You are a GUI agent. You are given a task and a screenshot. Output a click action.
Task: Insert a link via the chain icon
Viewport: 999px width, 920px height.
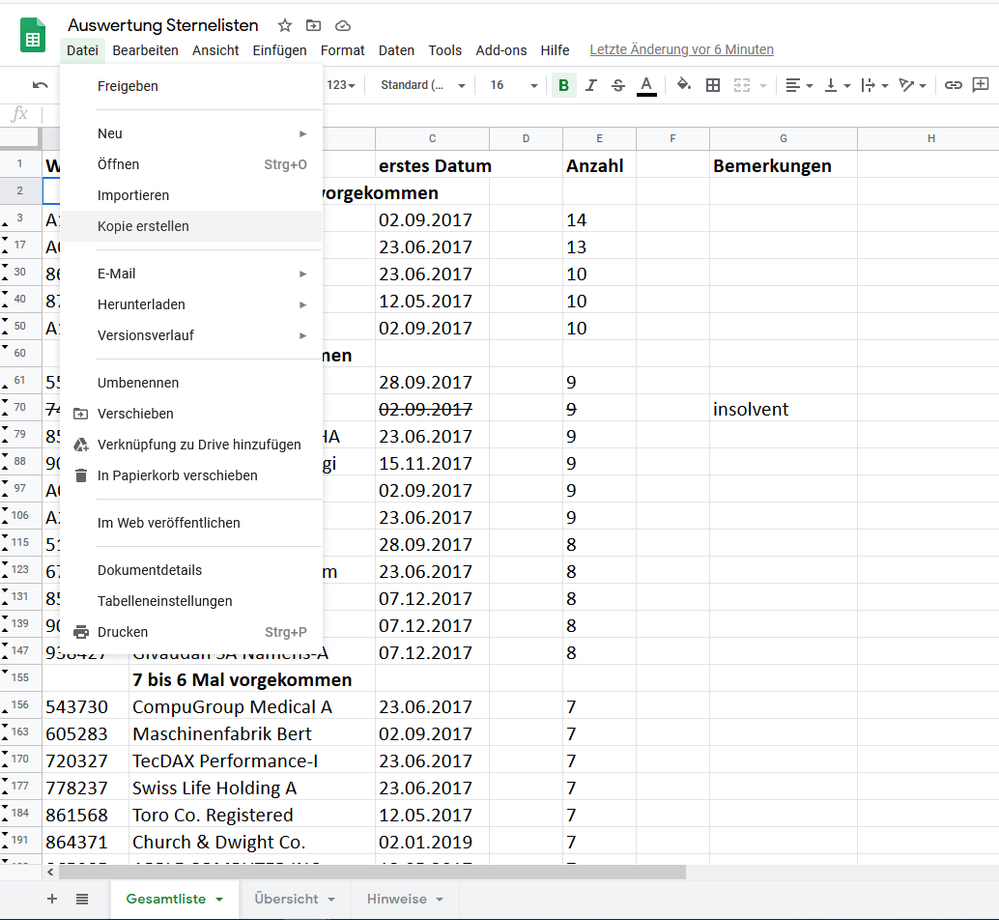click(x=953, y=85)
